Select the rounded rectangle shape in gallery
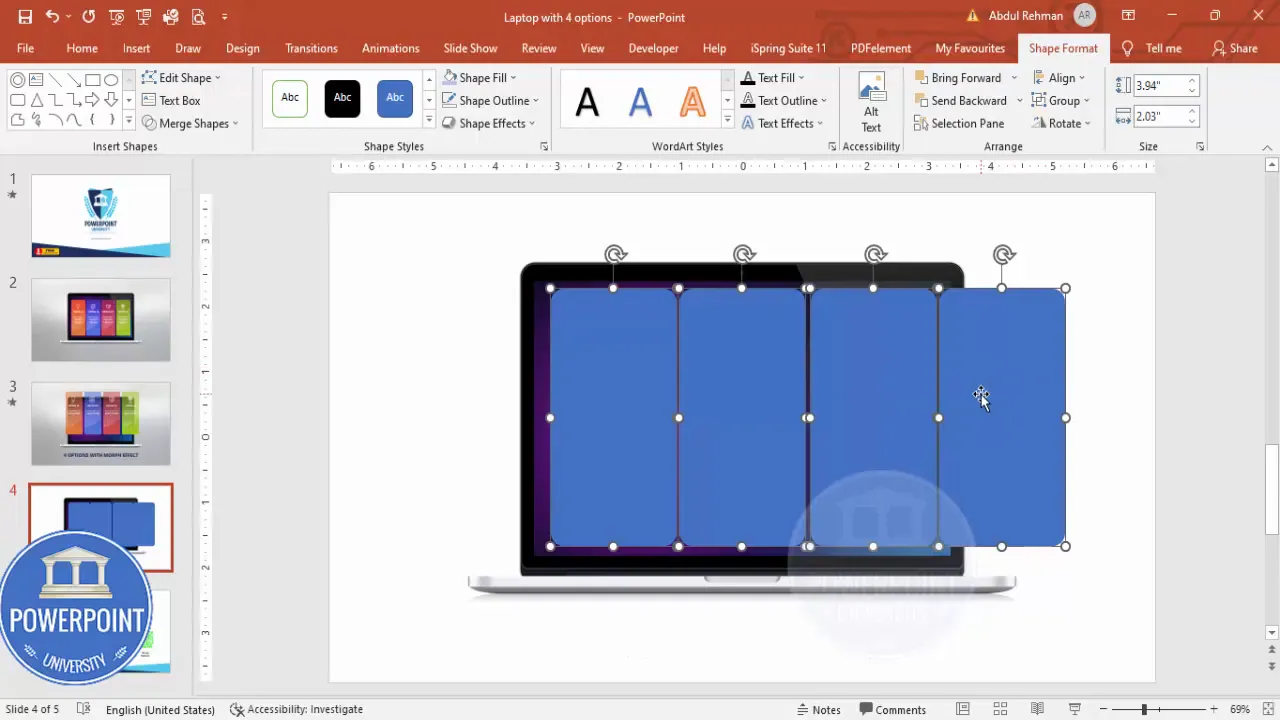 [x=18, y=100]
